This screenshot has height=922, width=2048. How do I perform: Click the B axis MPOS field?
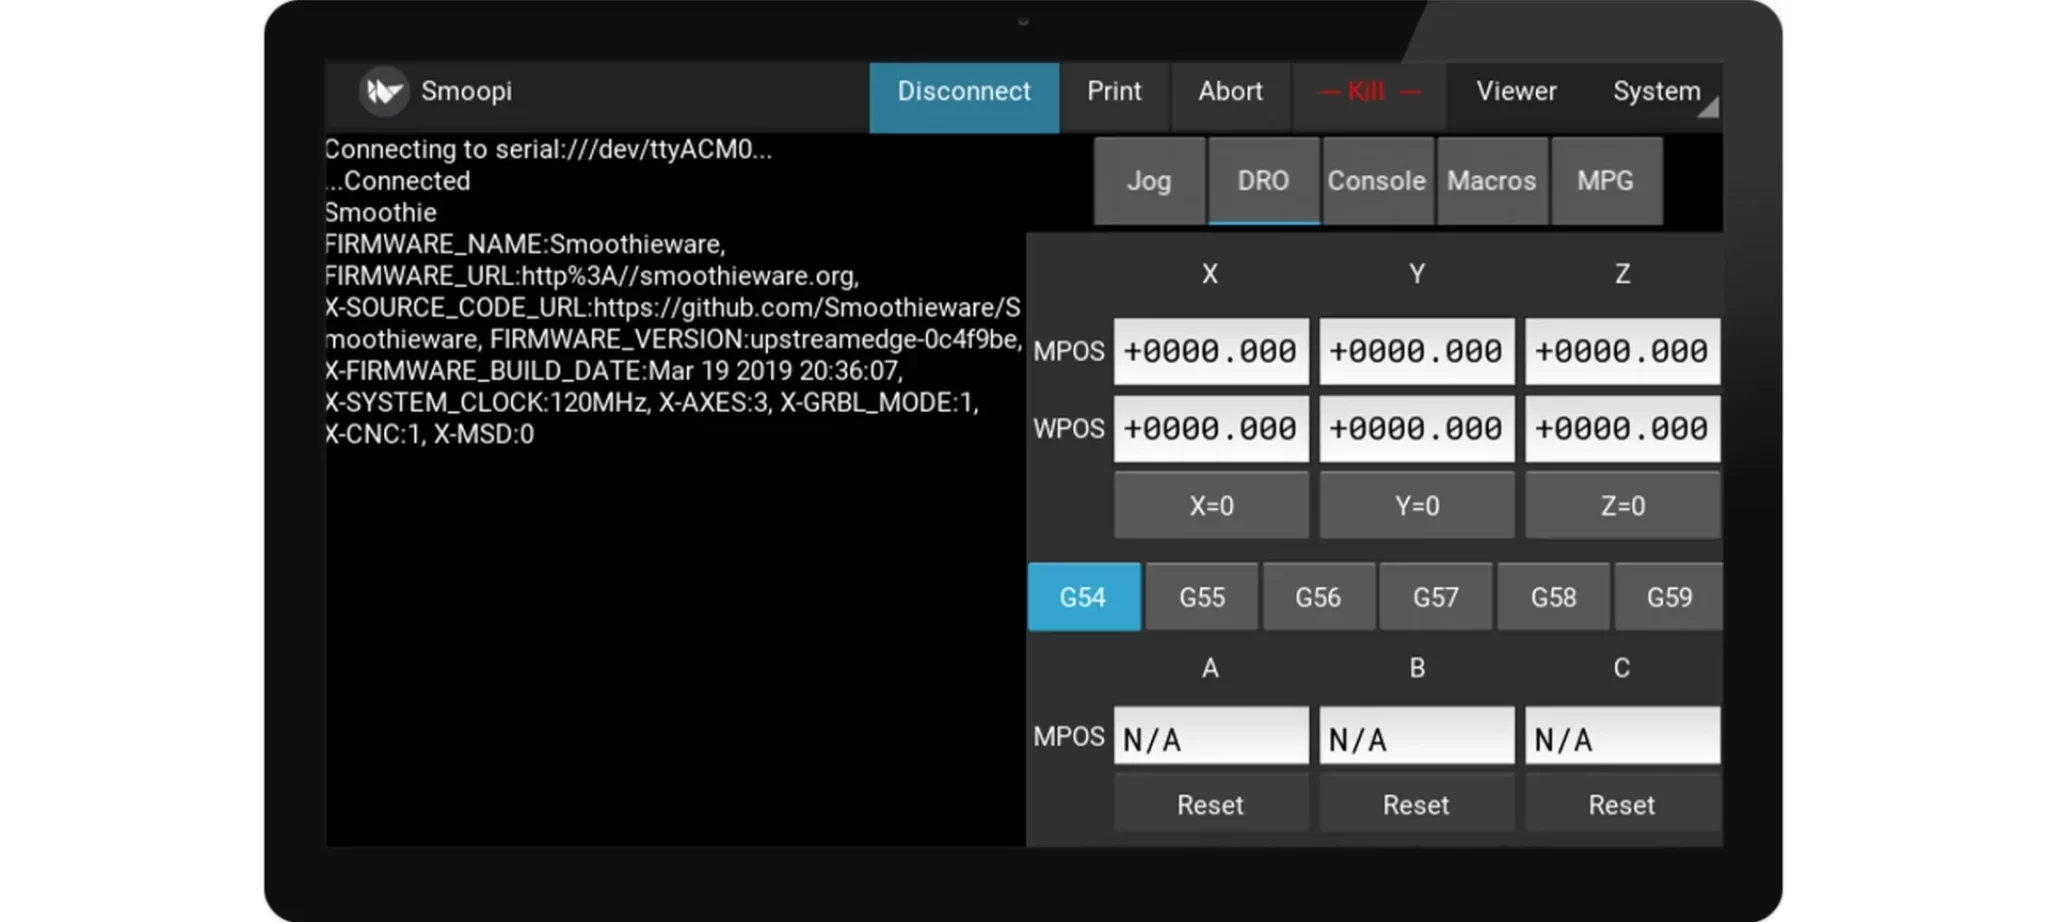click(x=1417, y=736)
